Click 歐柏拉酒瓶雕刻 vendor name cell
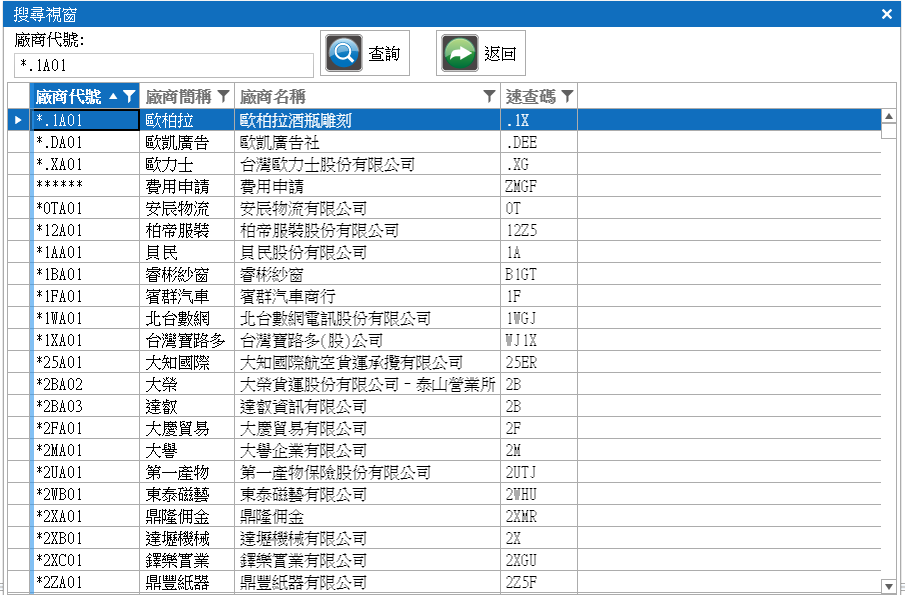 (368, 120)
